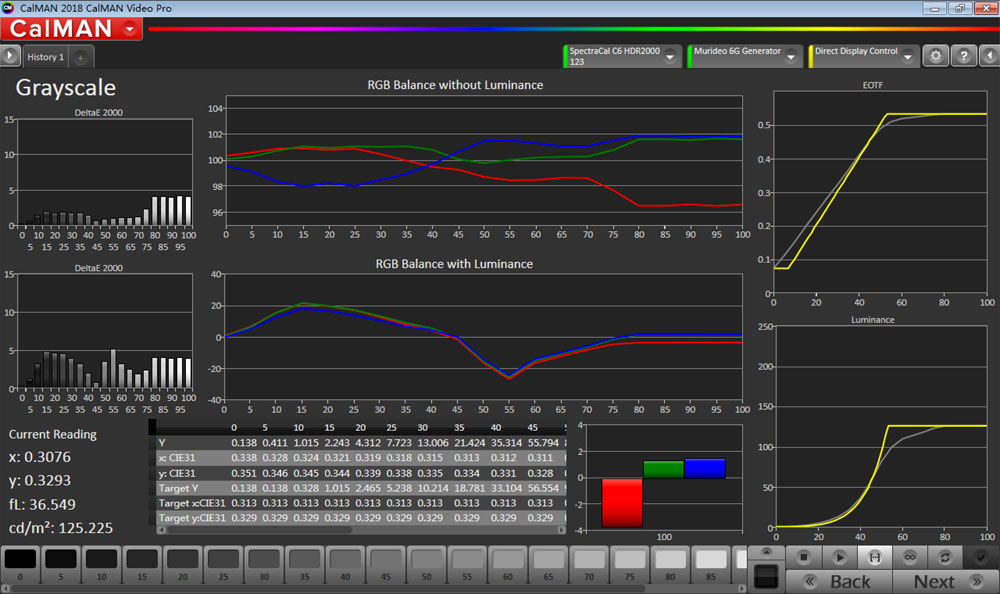
Task: Open settings with the gear icon
Action: click(936, 56)
